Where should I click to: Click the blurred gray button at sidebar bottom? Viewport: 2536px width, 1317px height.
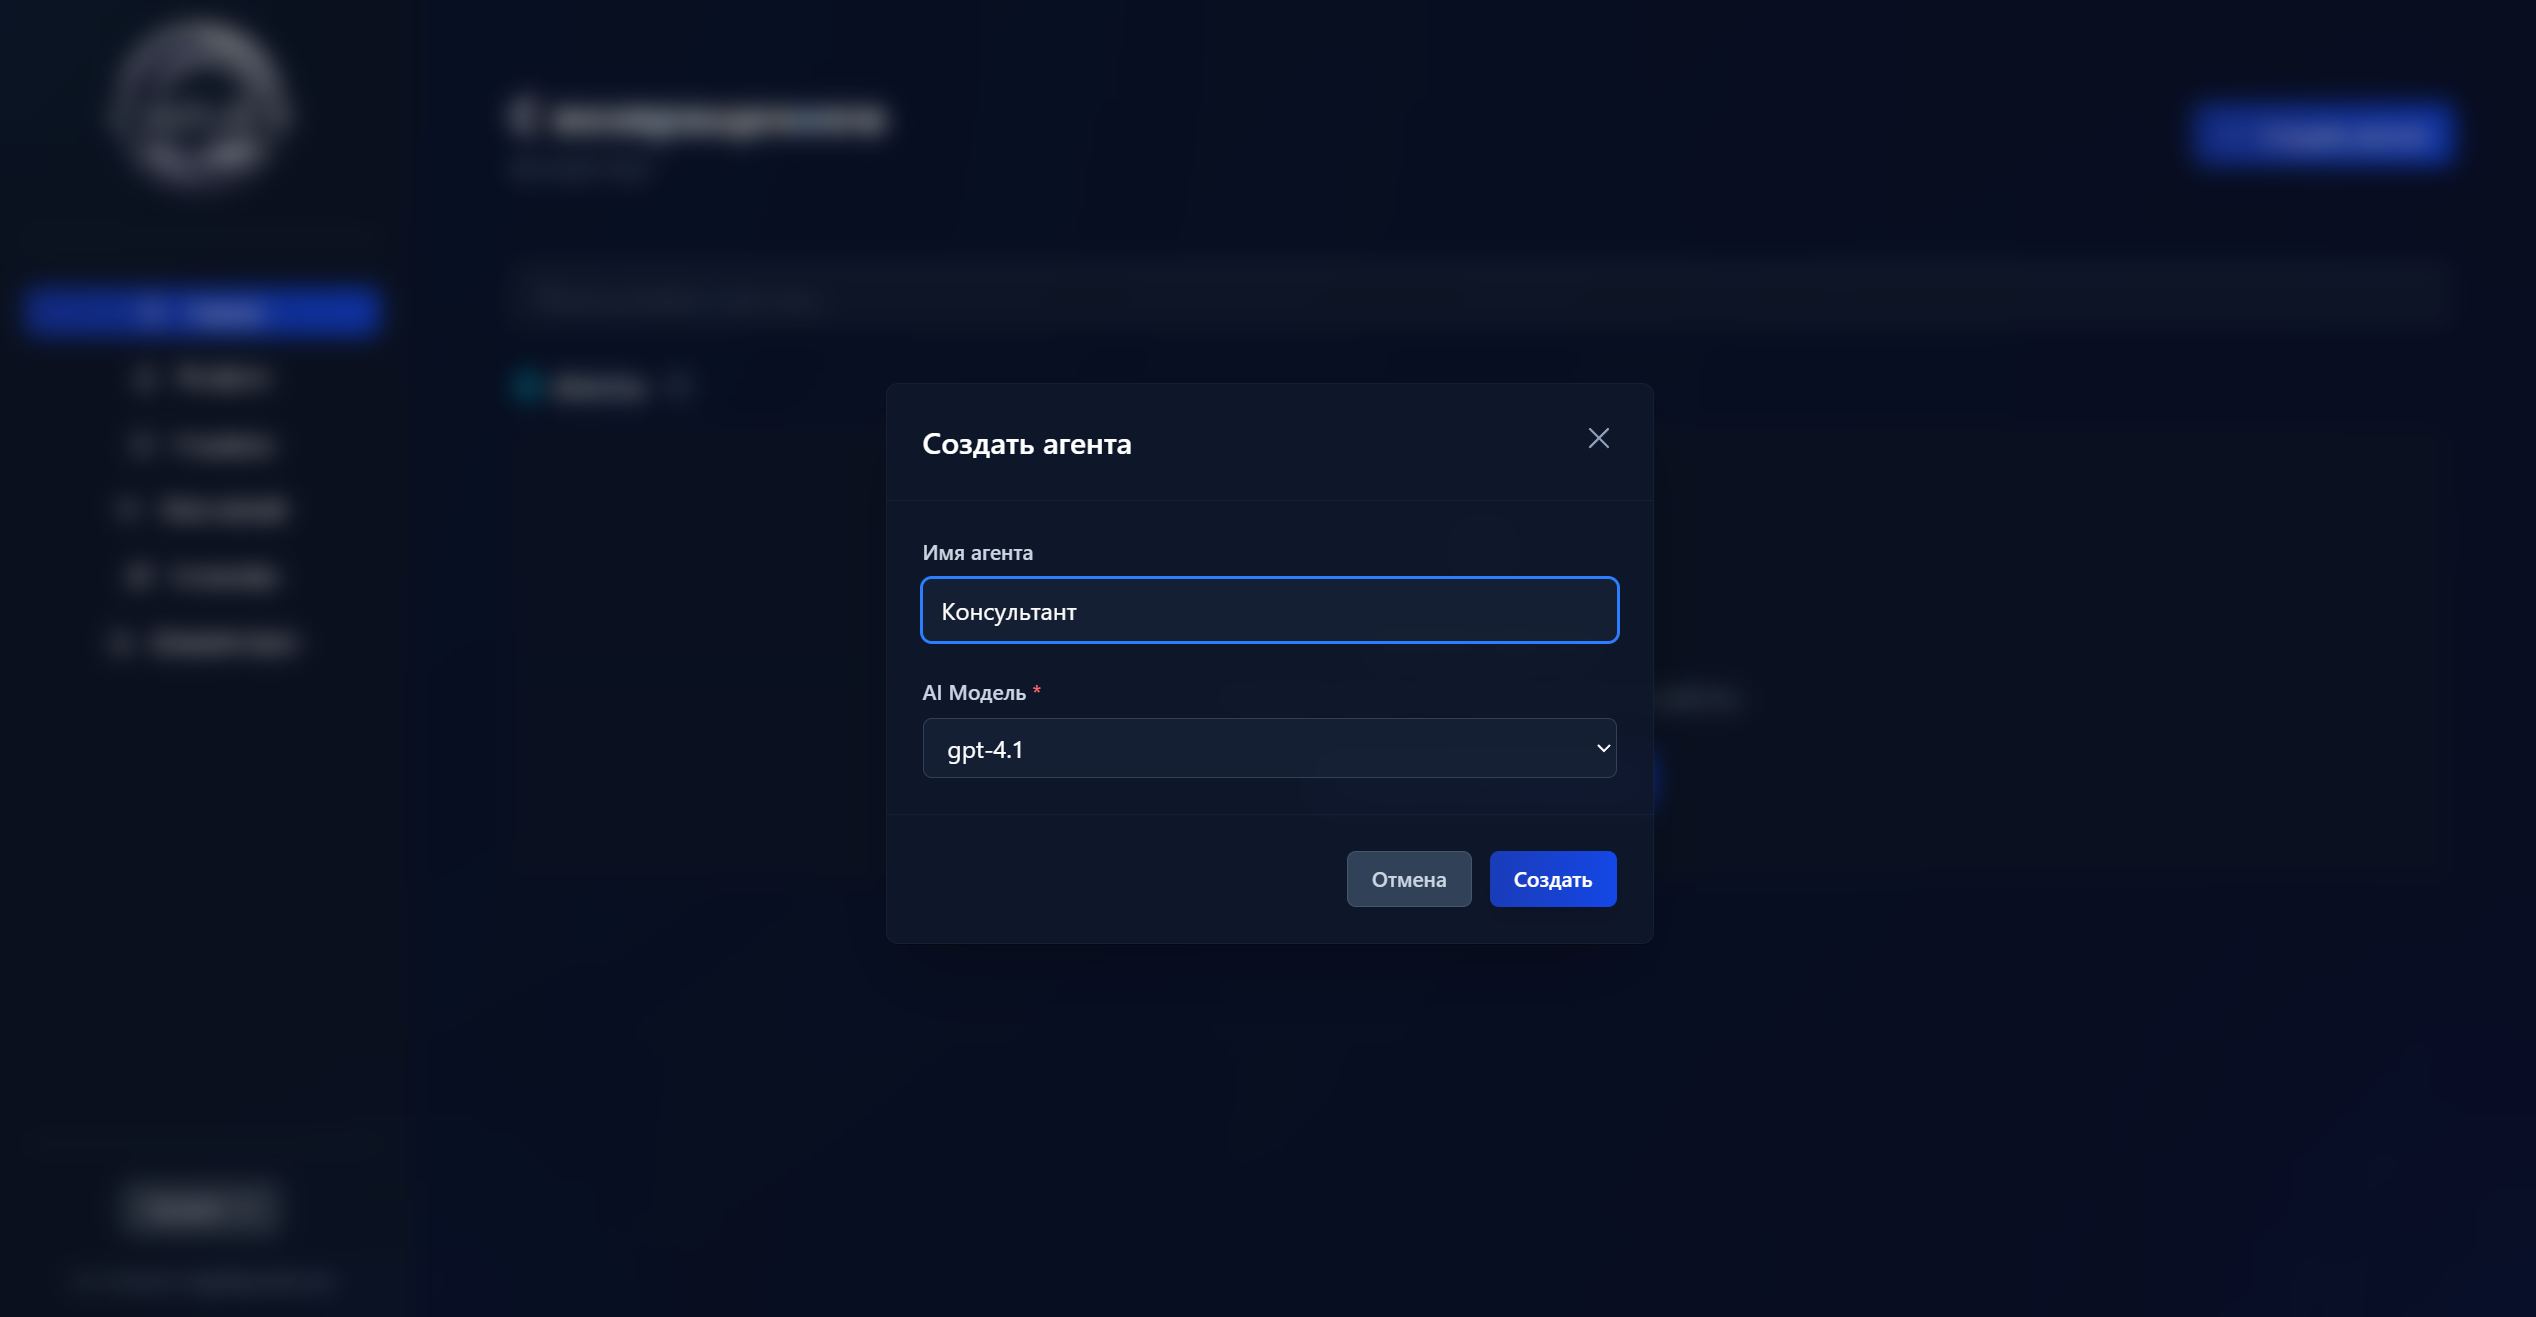point(200,1208)
